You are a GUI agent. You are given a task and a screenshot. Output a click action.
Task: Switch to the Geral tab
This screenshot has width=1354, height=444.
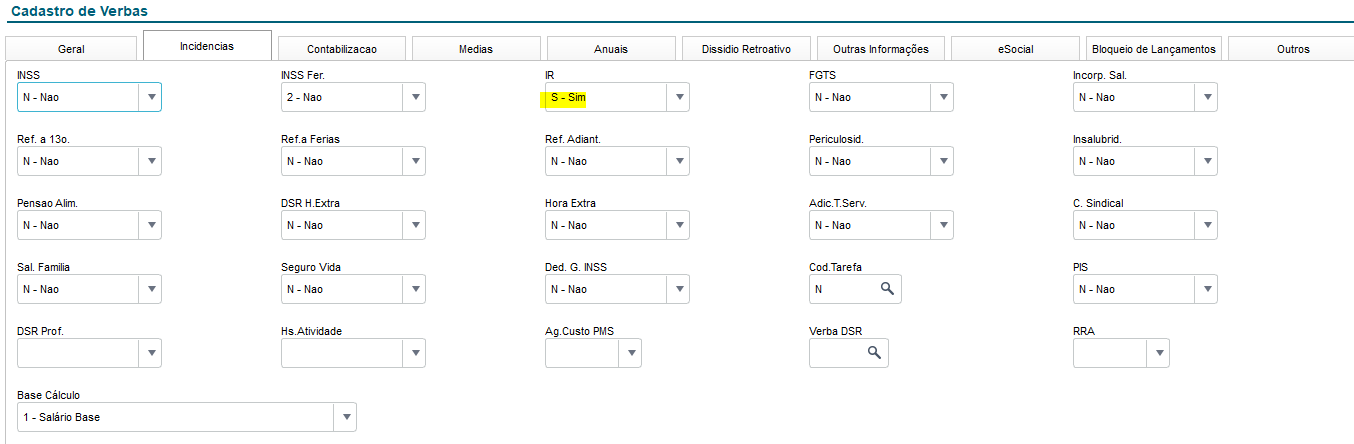[71, 49]
